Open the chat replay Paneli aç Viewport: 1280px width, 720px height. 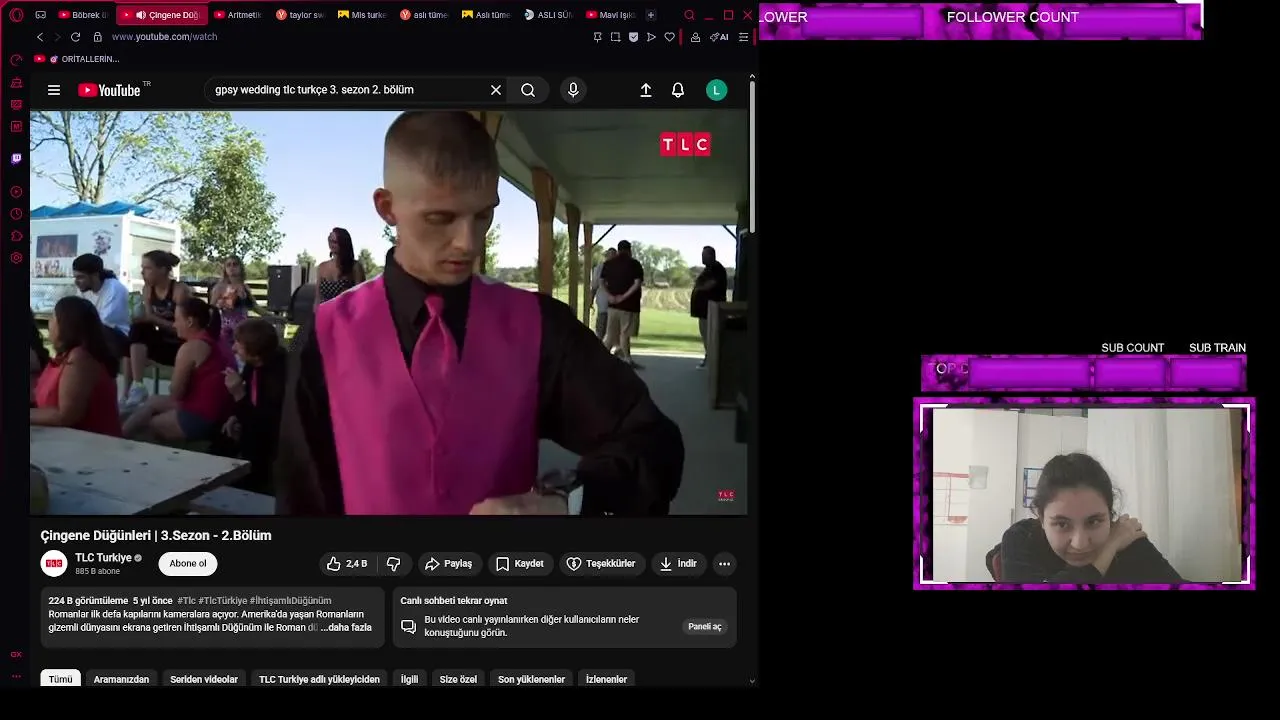pos(705,627)
